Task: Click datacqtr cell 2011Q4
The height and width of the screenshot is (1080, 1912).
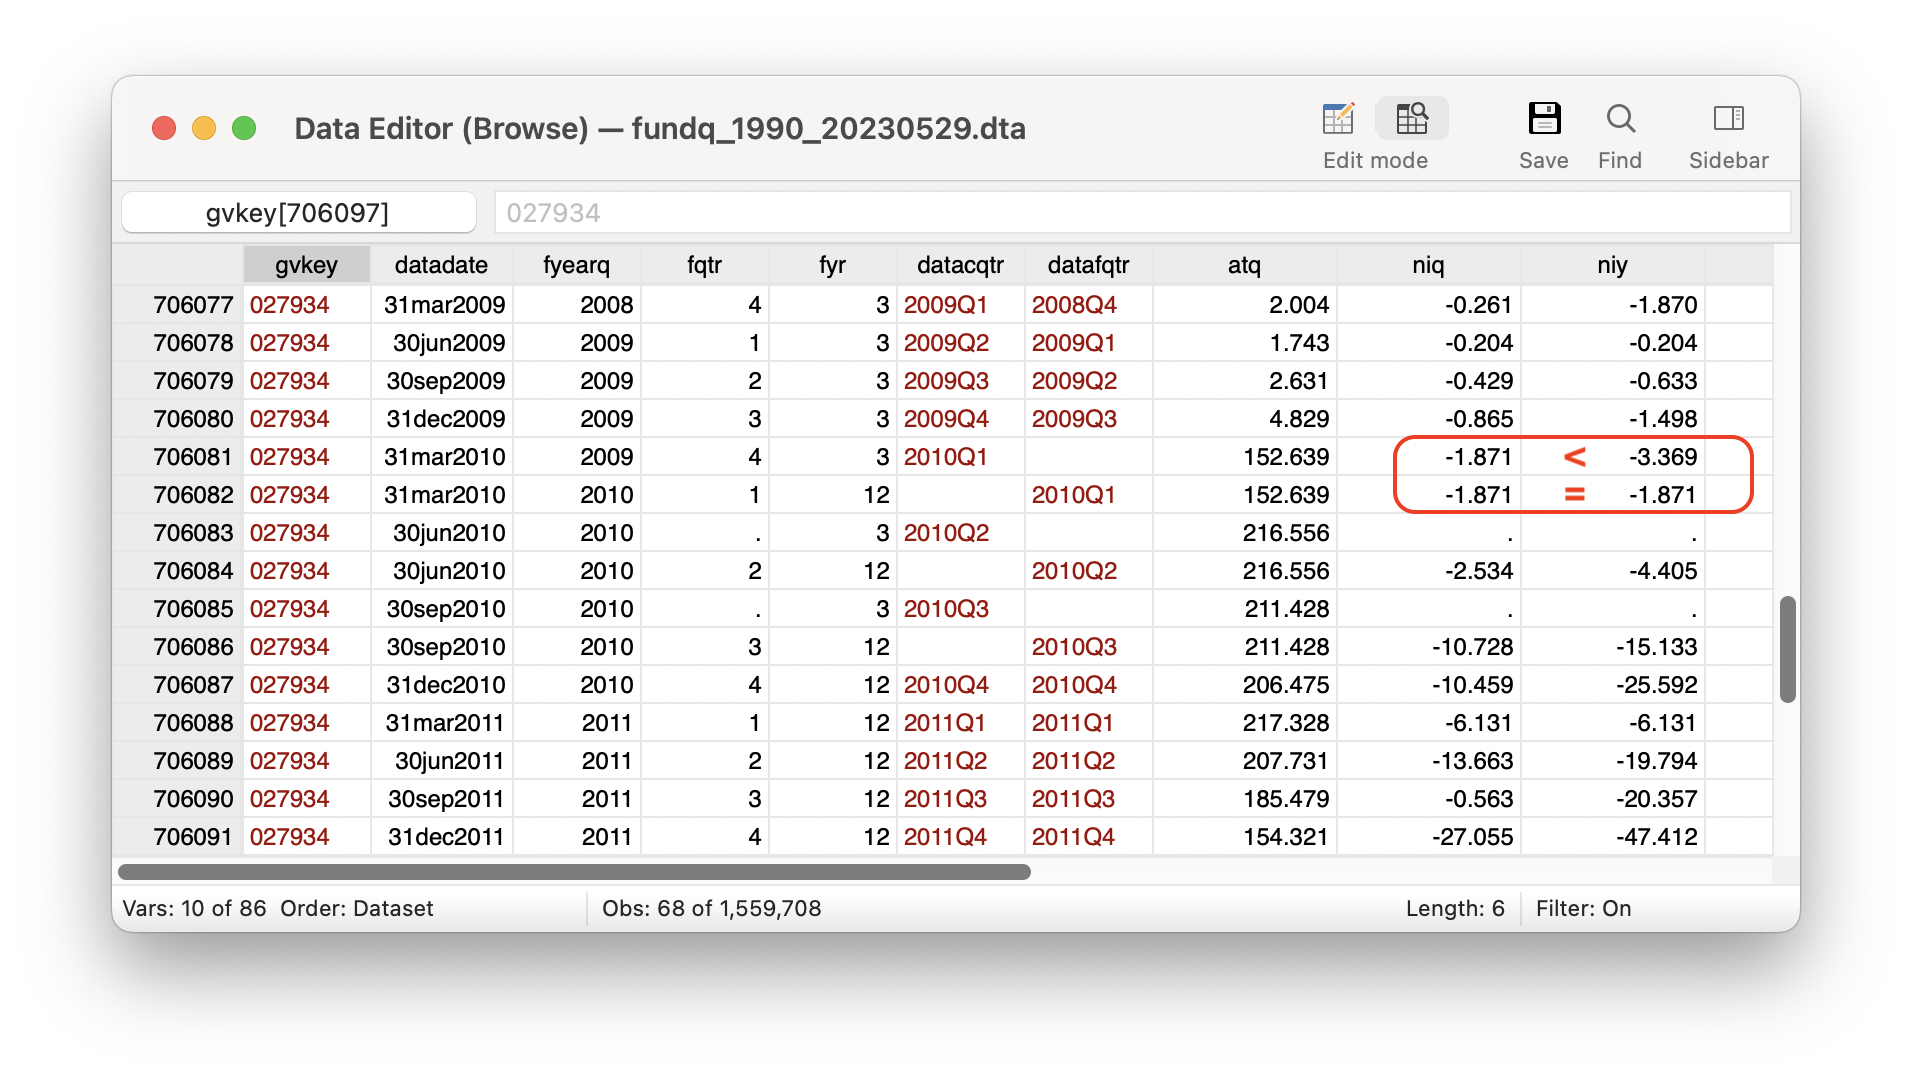Action: (960, 837)
